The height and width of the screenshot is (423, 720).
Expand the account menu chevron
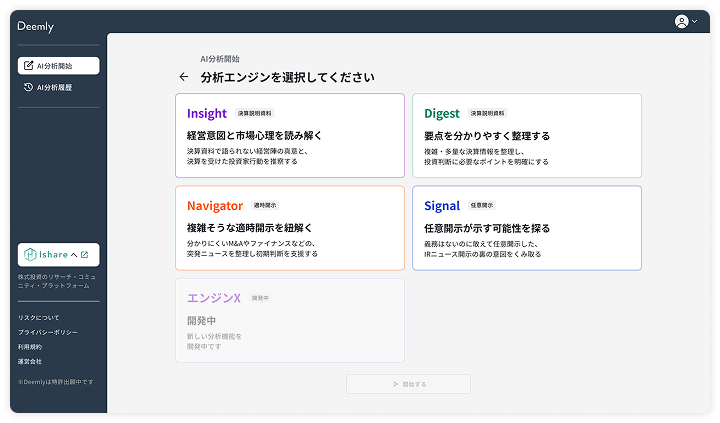click(695, 21)
